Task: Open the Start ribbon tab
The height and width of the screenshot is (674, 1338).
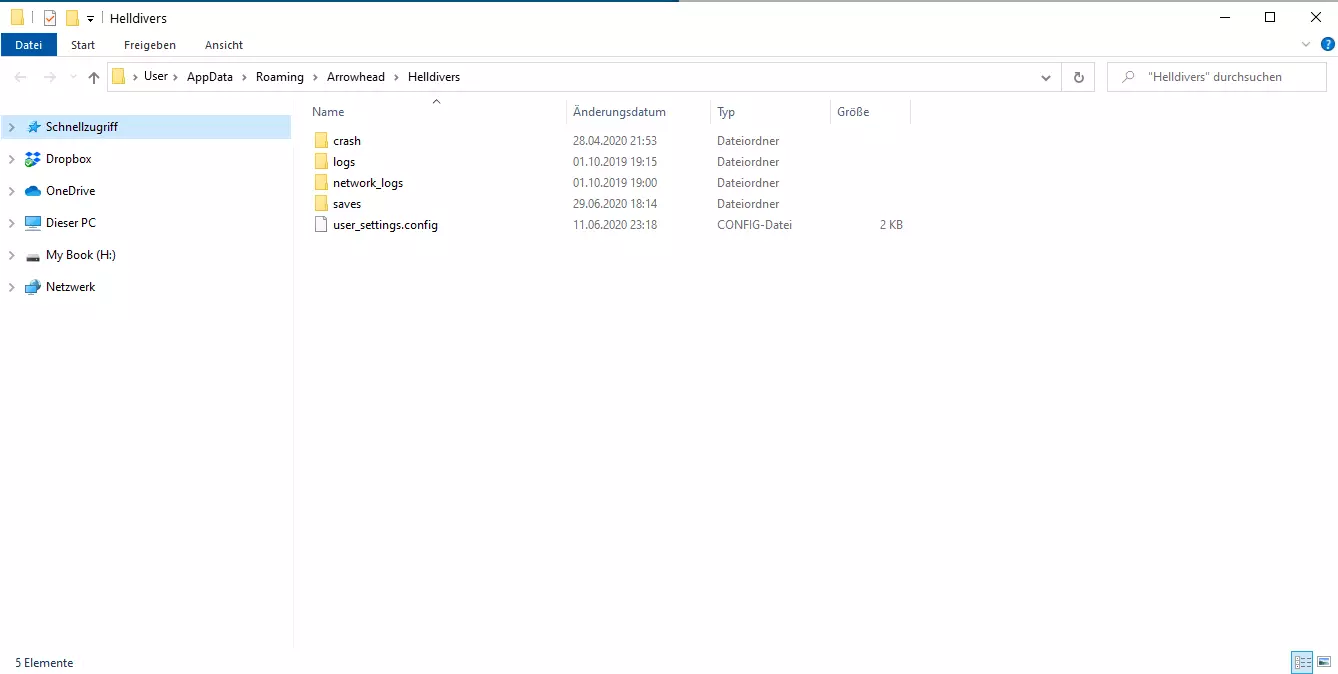Action: point(83,45)
